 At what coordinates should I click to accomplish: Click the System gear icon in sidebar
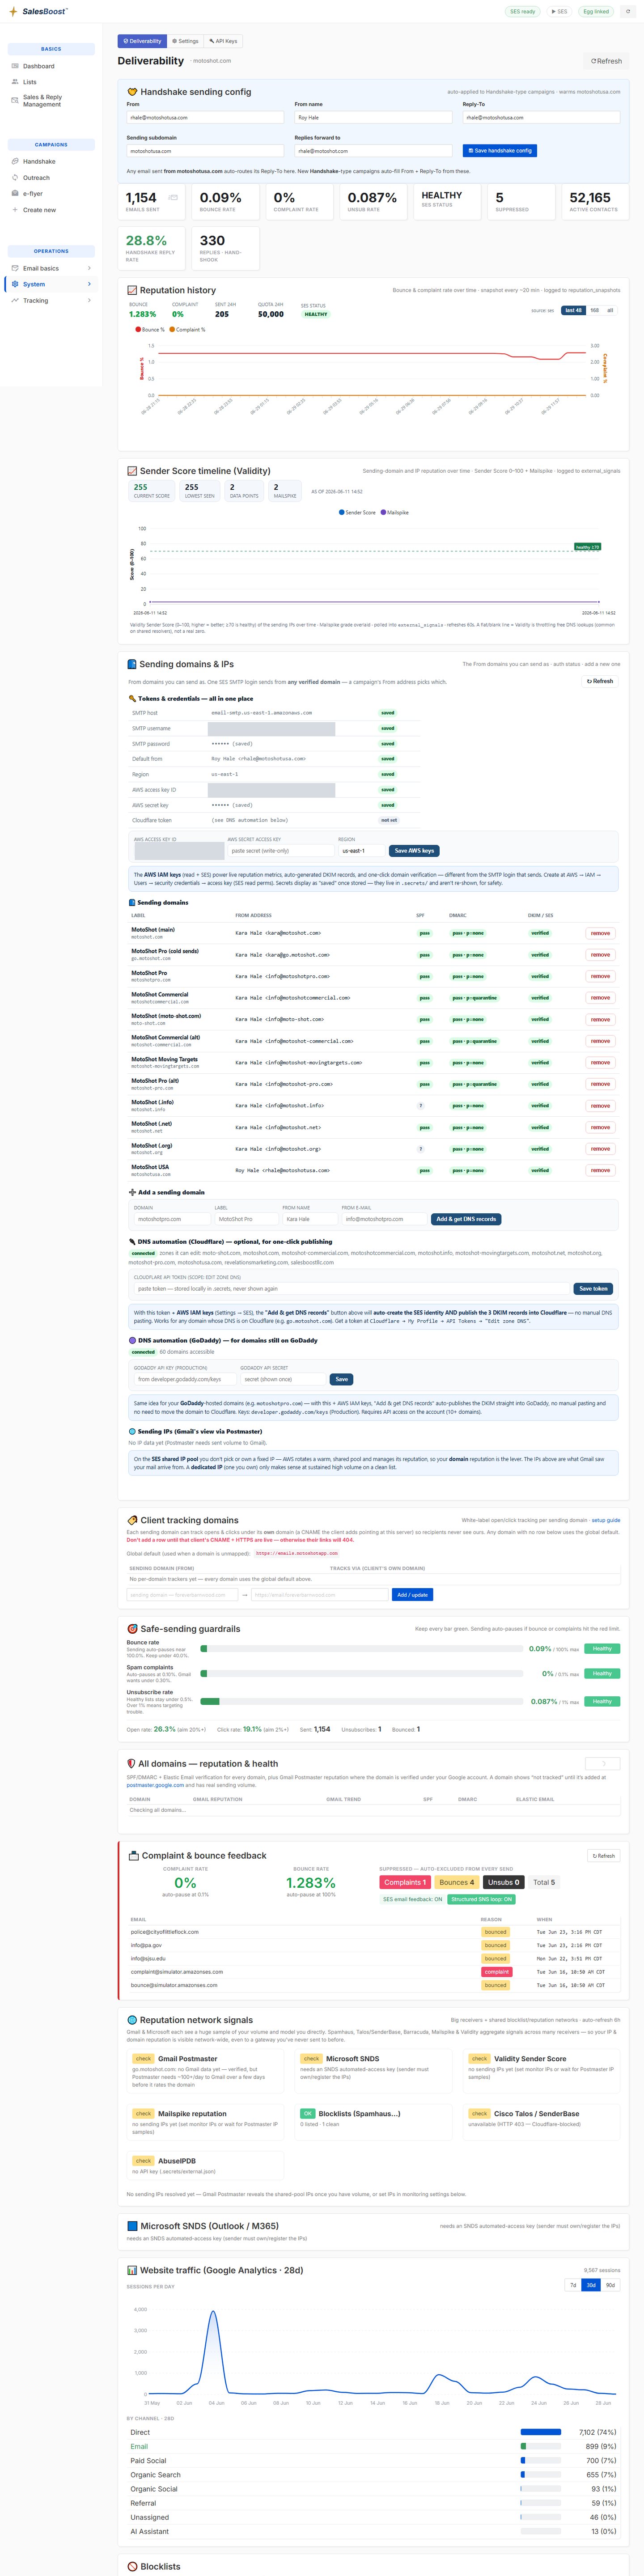[15, 284]
